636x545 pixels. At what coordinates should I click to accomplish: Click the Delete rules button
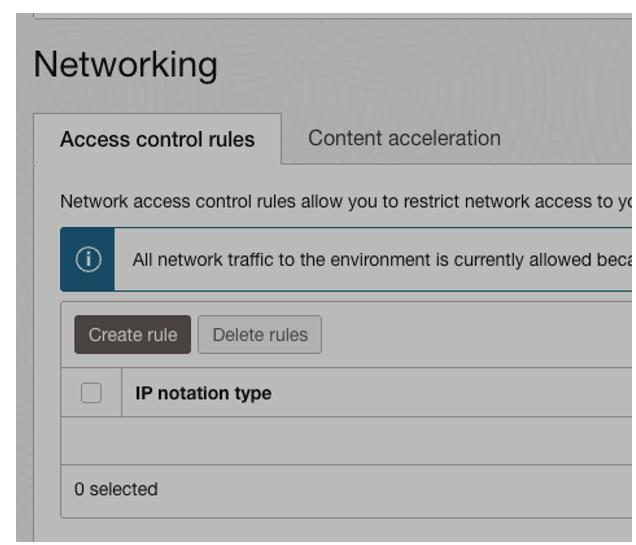coord(260,335)
